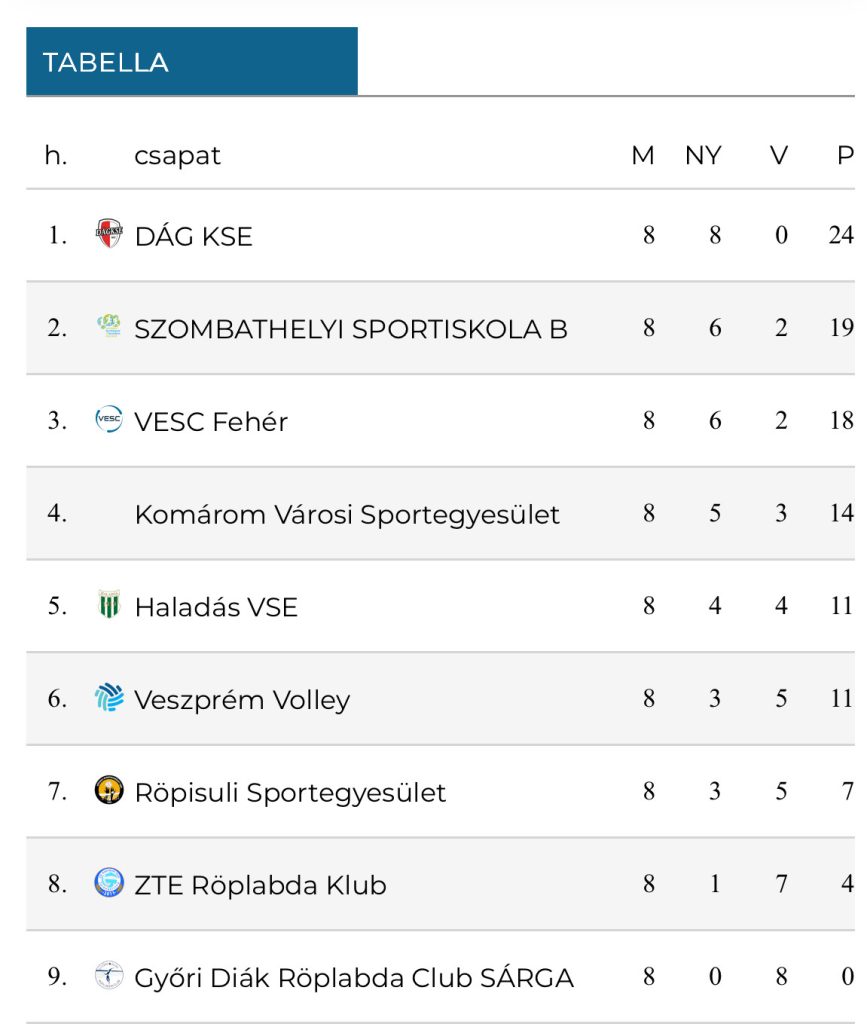Open Röpisuli Sportegyesület team name link

(290, 793)
